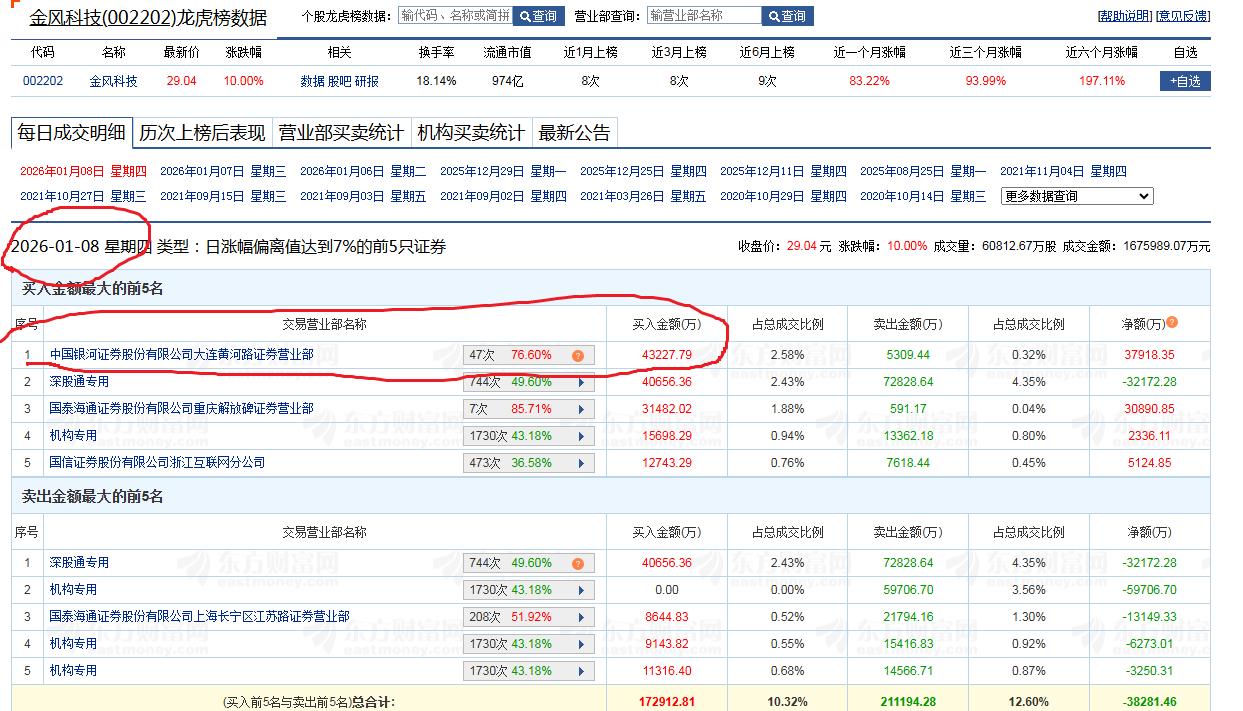
Task: Switch to 最新公告 tab
Action: pos(574,133)
